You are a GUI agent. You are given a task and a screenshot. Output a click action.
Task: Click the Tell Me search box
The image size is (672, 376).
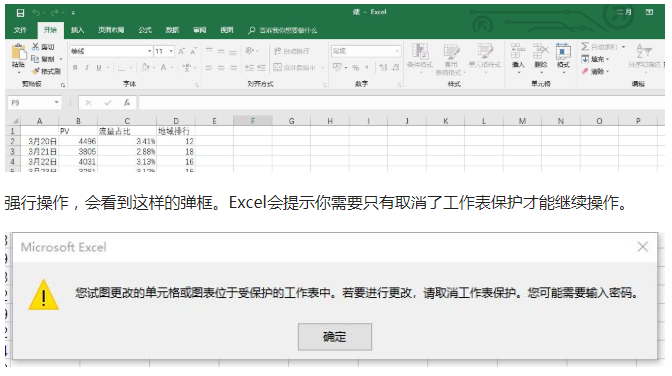283,30
